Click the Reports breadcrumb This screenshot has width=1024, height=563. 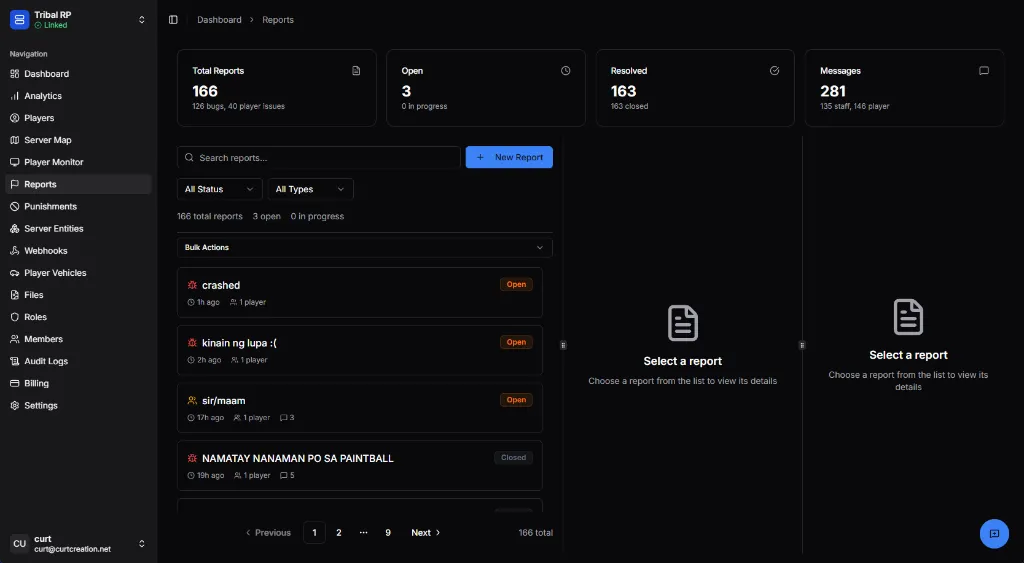pyautogui.click(x=278, y=20)
